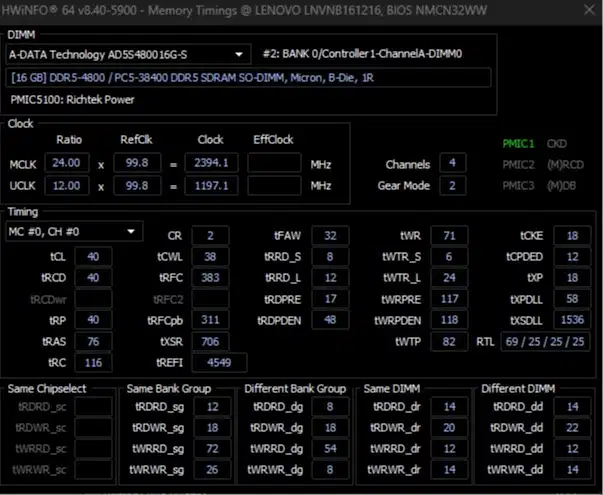Screen dimensions: 603x495
Task: Select the tRFC value field
Action: 209,277
